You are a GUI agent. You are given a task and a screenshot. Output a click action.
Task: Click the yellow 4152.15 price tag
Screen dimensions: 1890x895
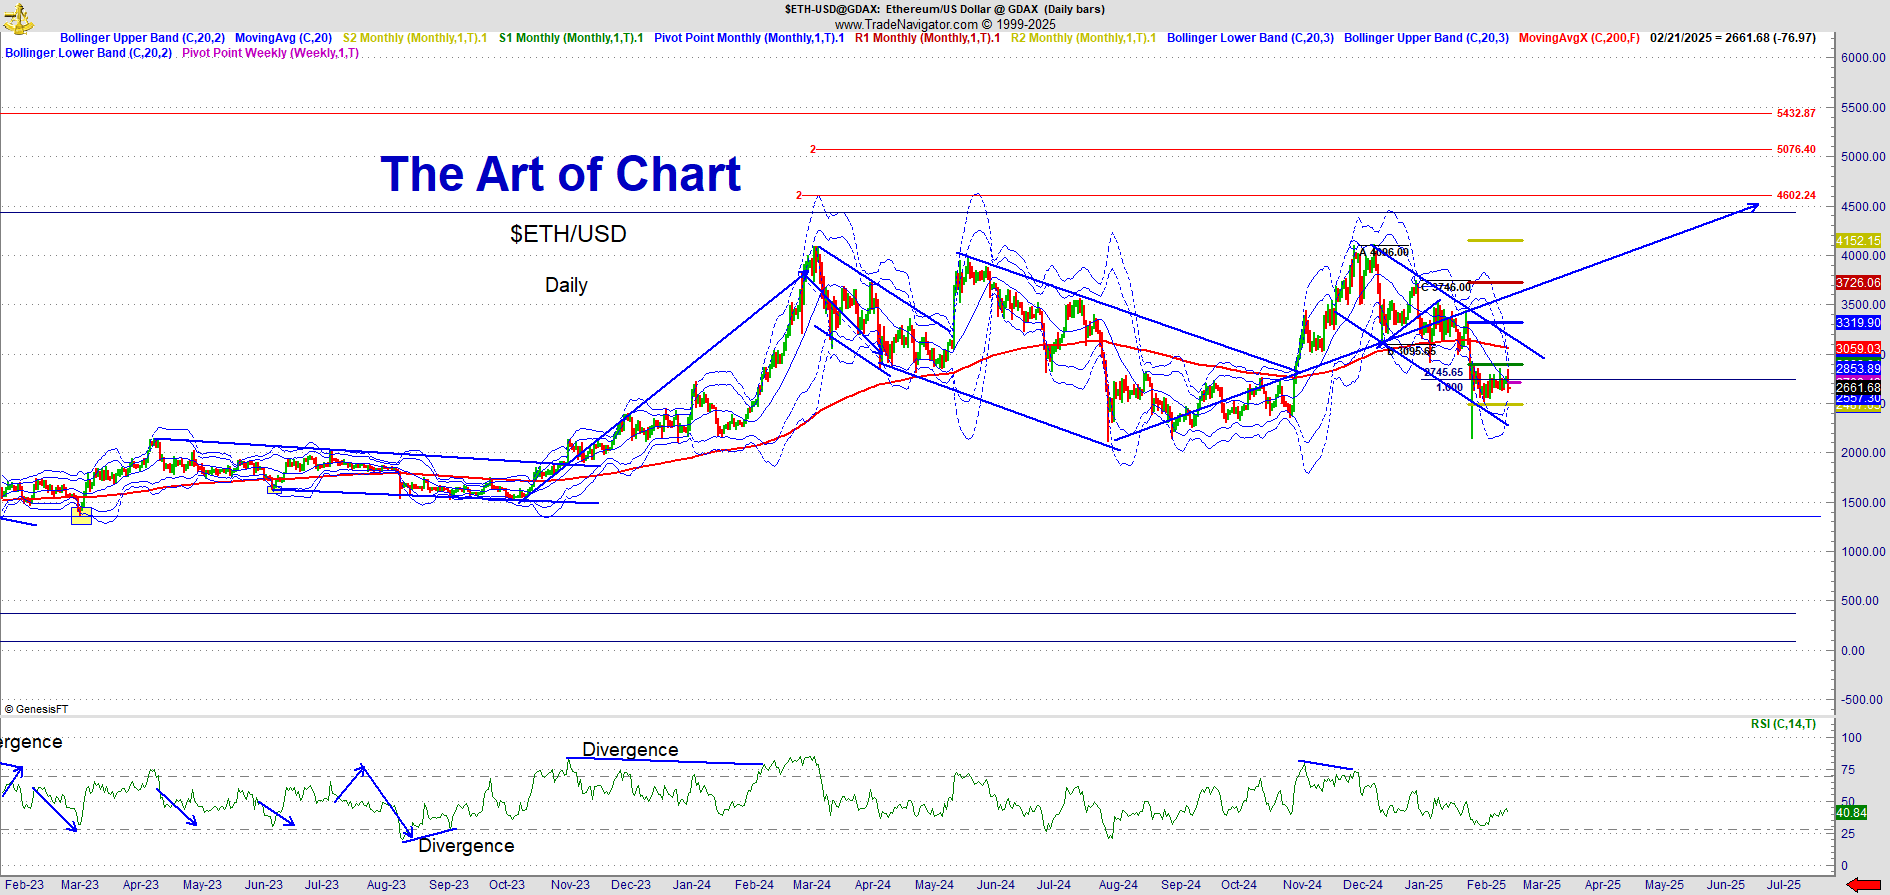(x=1857, y=241)
